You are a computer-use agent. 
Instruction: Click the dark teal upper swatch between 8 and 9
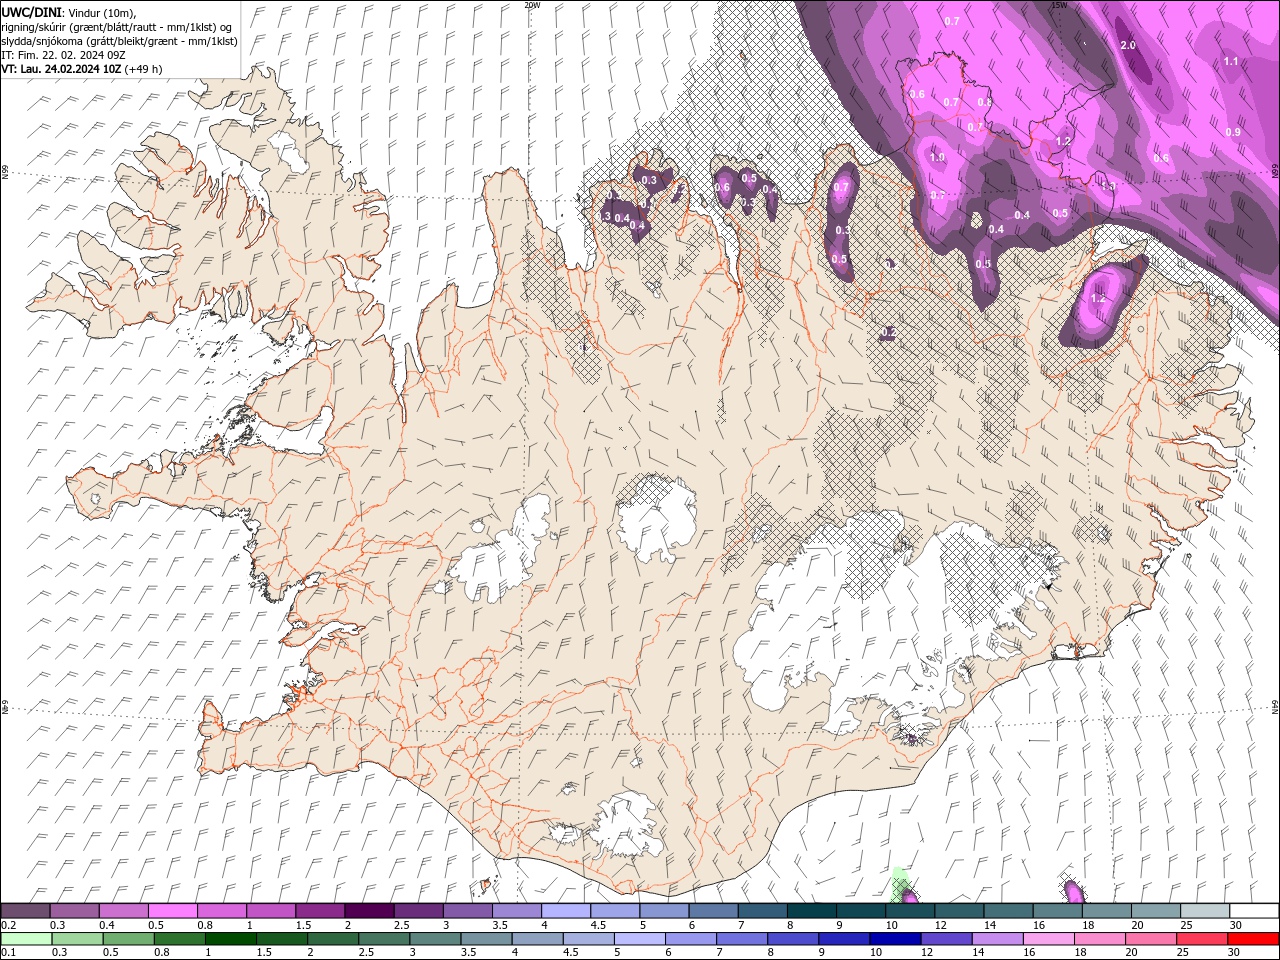coord(811,911)
